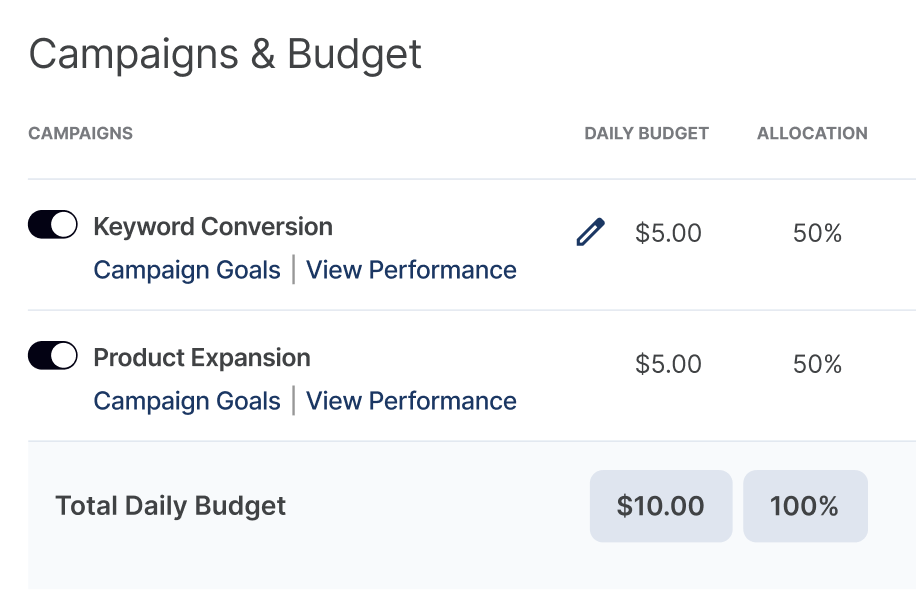Select the 50% allocation for Keyword Conversion
Image resolution: width=916 pixels, height=612 pixels.
817,232
